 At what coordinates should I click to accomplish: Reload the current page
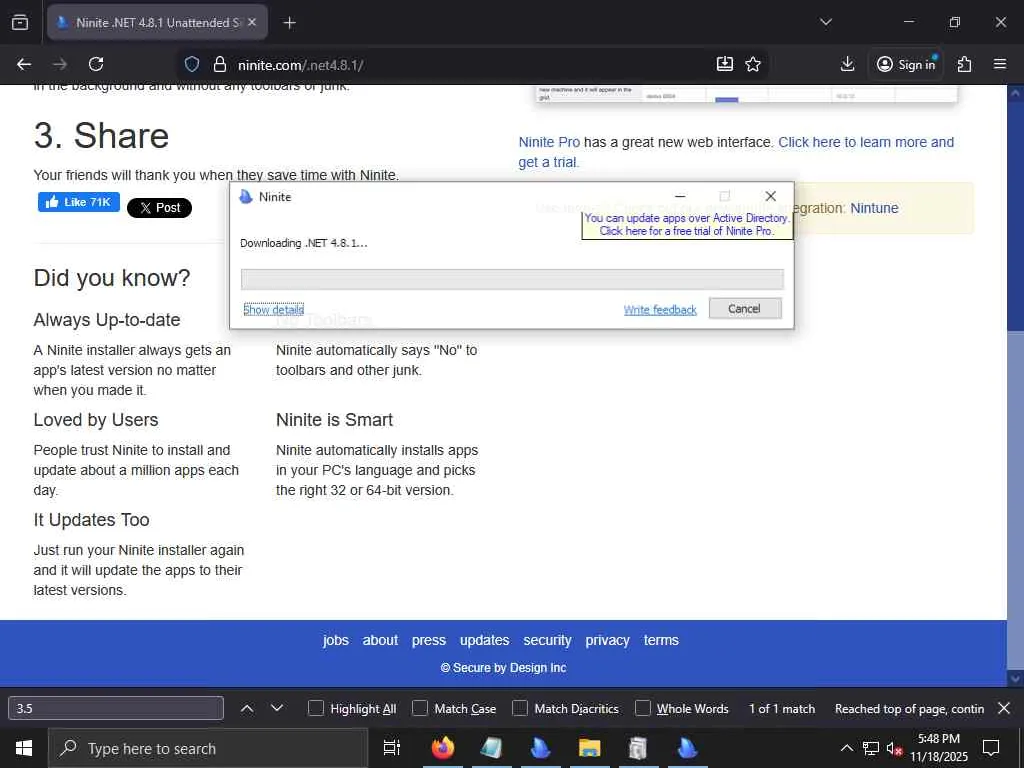pos(96,64)
